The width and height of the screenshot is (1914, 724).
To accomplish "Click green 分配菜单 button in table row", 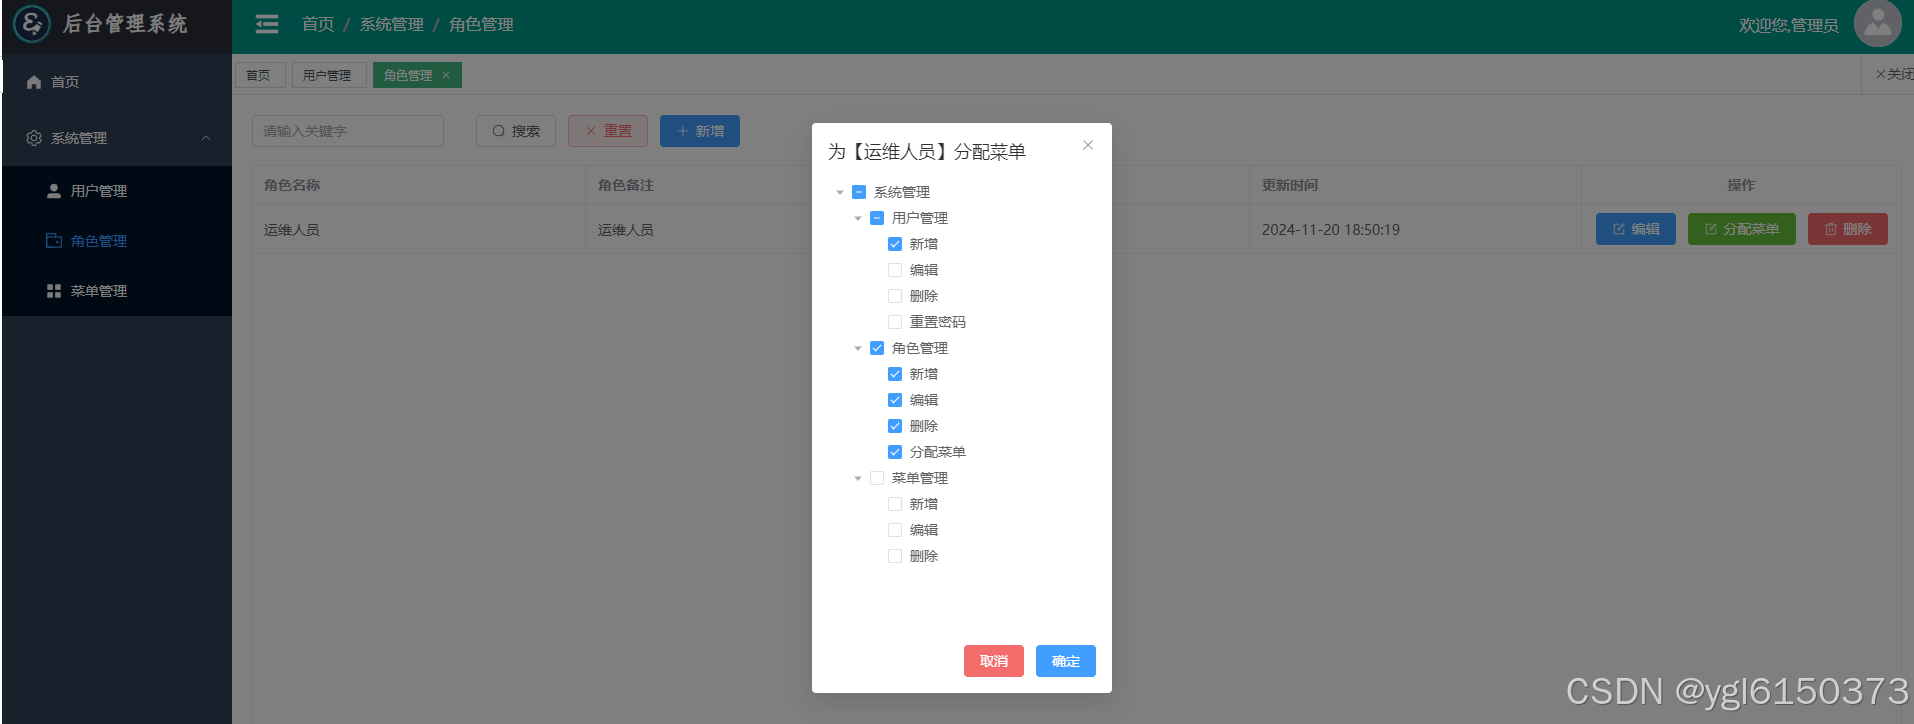I will tap(1742, 229).
